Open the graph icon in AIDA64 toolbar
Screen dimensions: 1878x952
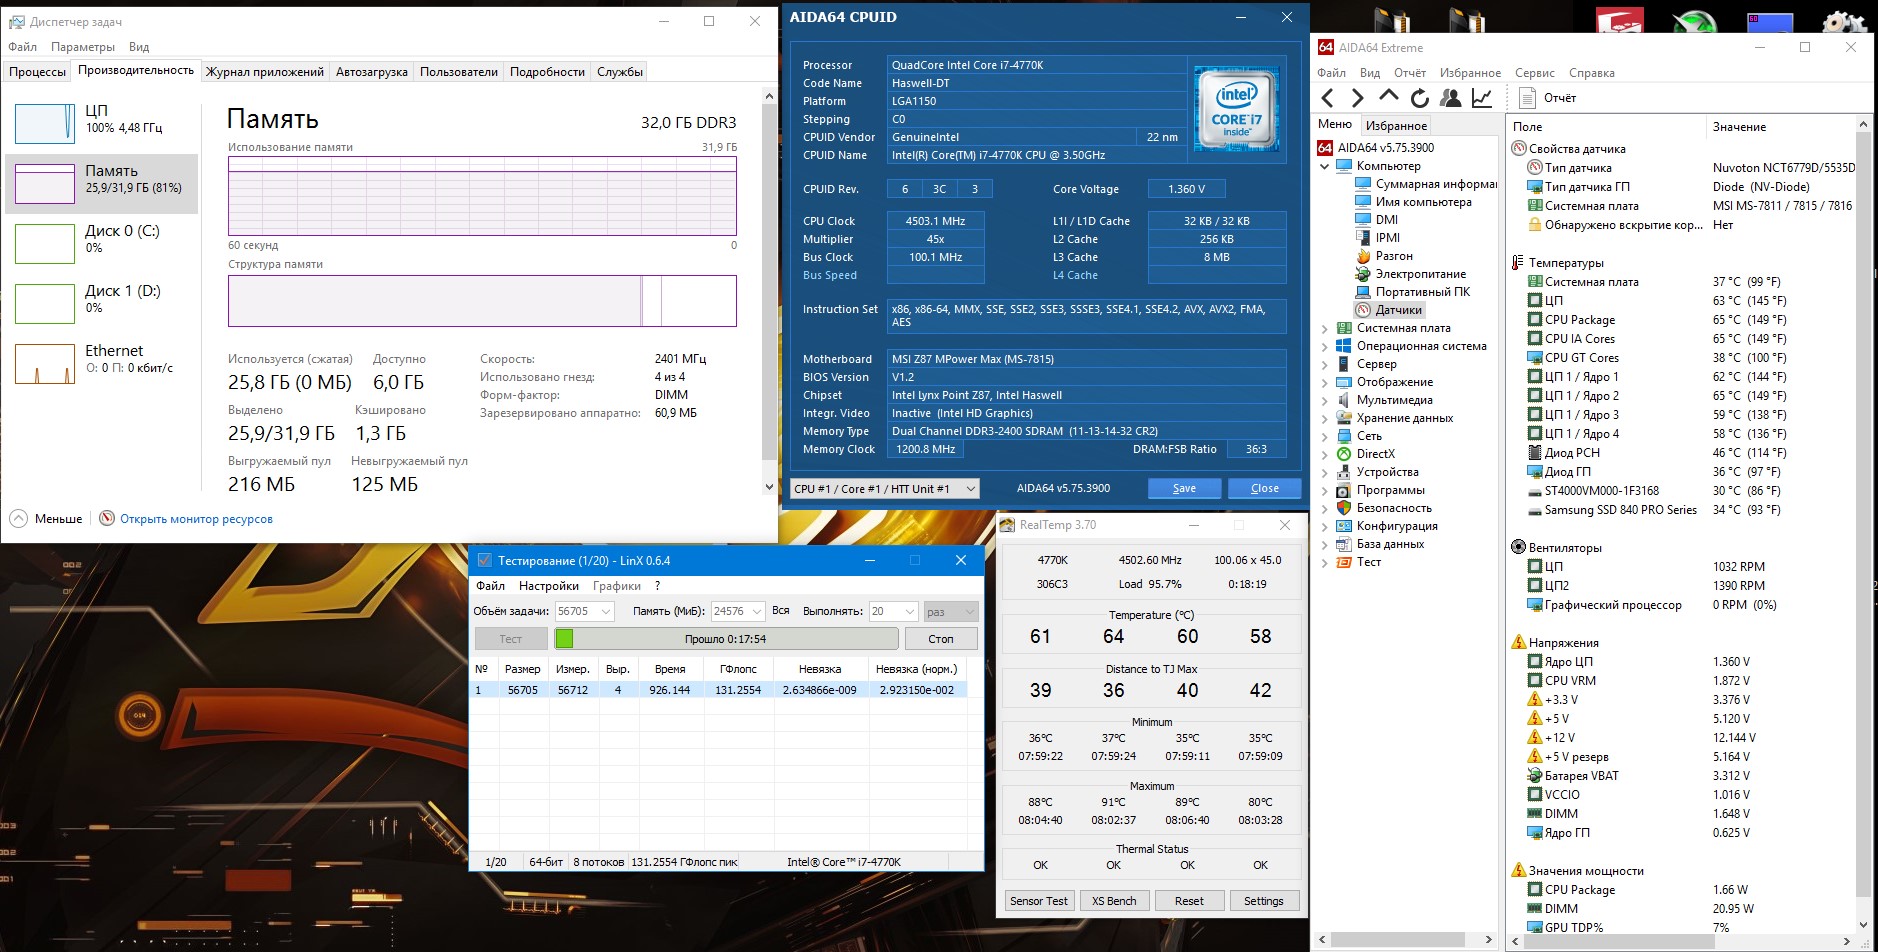click(x=1482, y=98)
